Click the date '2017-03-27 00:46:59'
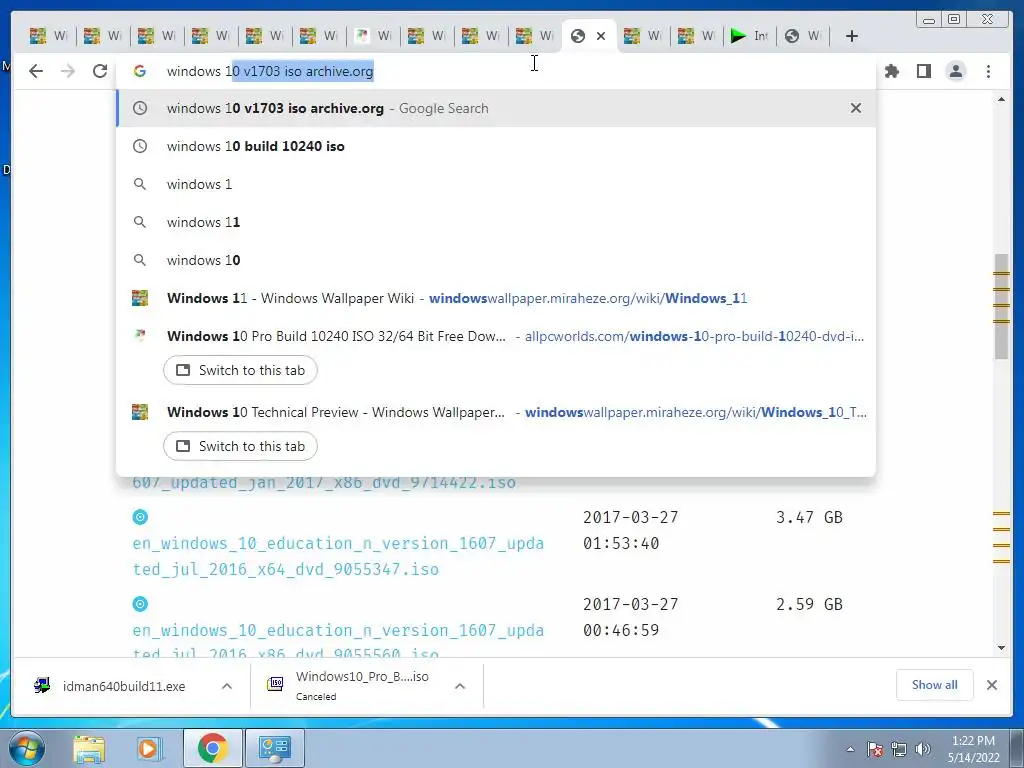The height and width of the screenshot is (768, 1024). (x=630, y=617)
